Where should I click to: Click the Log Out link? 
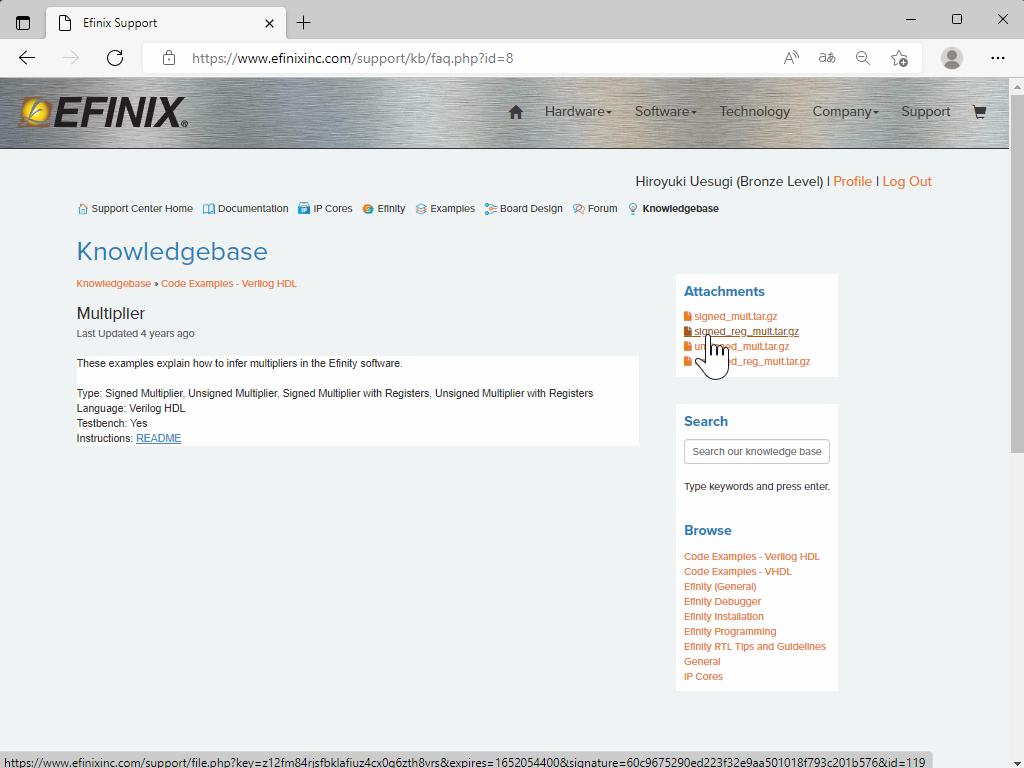pyautogui.click(x=906, y=182)
